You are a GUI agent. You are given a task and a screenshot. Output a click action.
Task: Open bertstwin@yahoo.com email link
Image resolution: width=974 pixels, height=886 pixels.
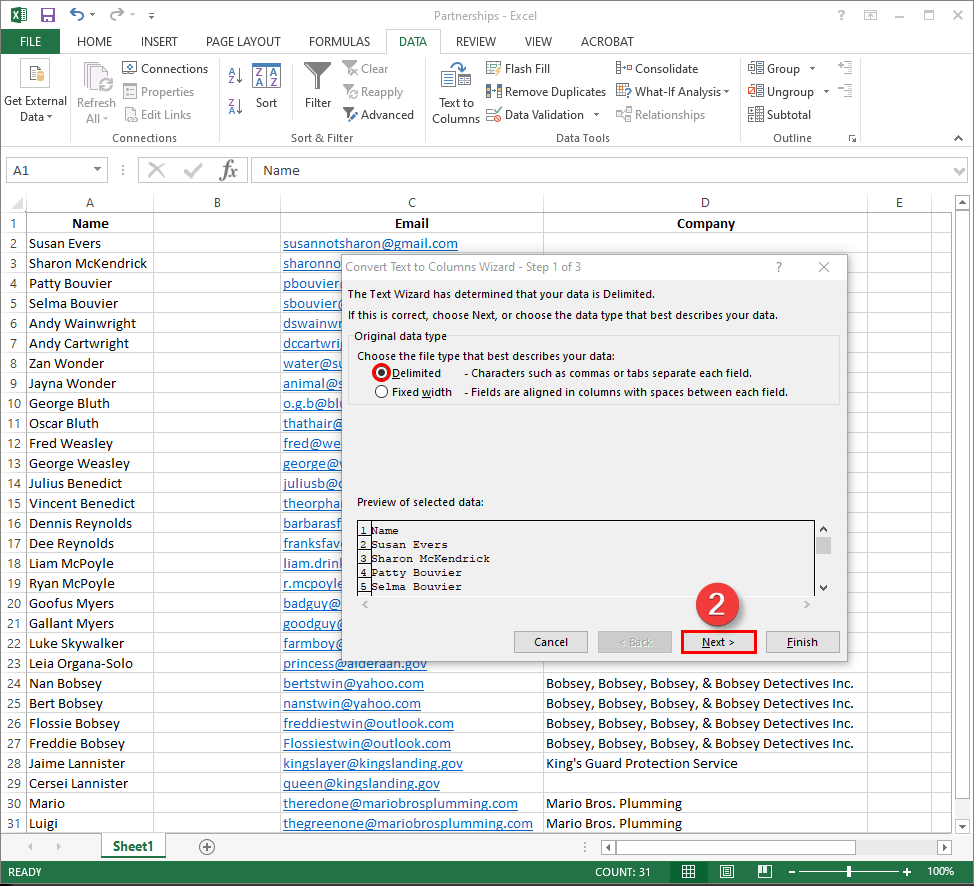point(353,683)
